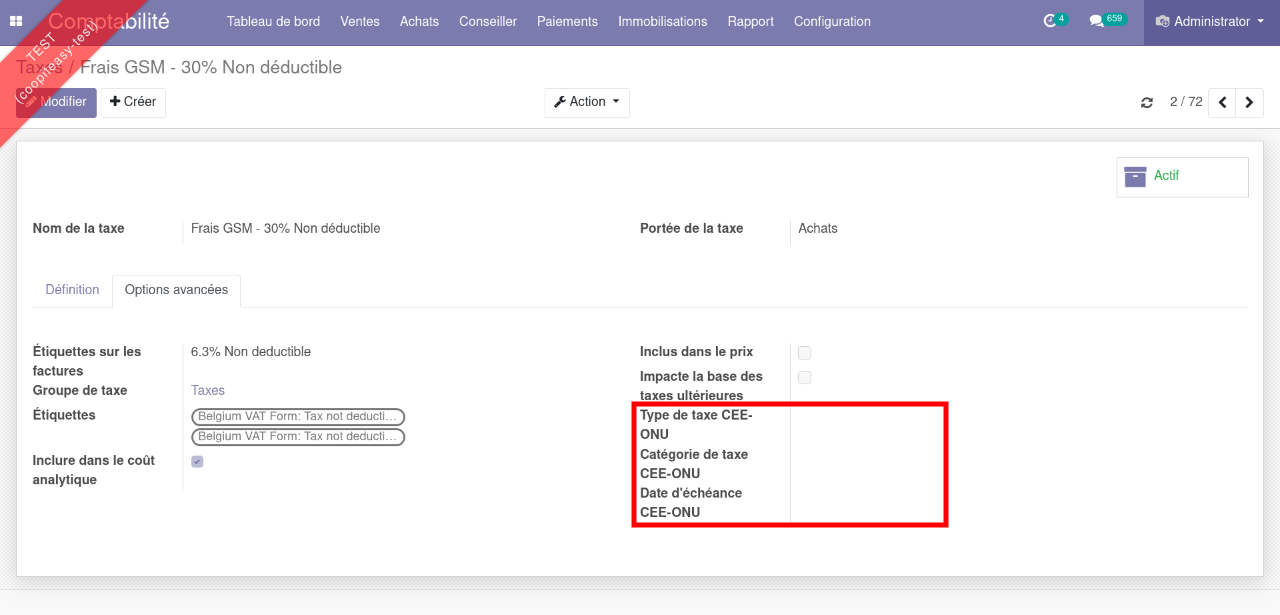Go to next record with right arrow

coord(1249,102)
